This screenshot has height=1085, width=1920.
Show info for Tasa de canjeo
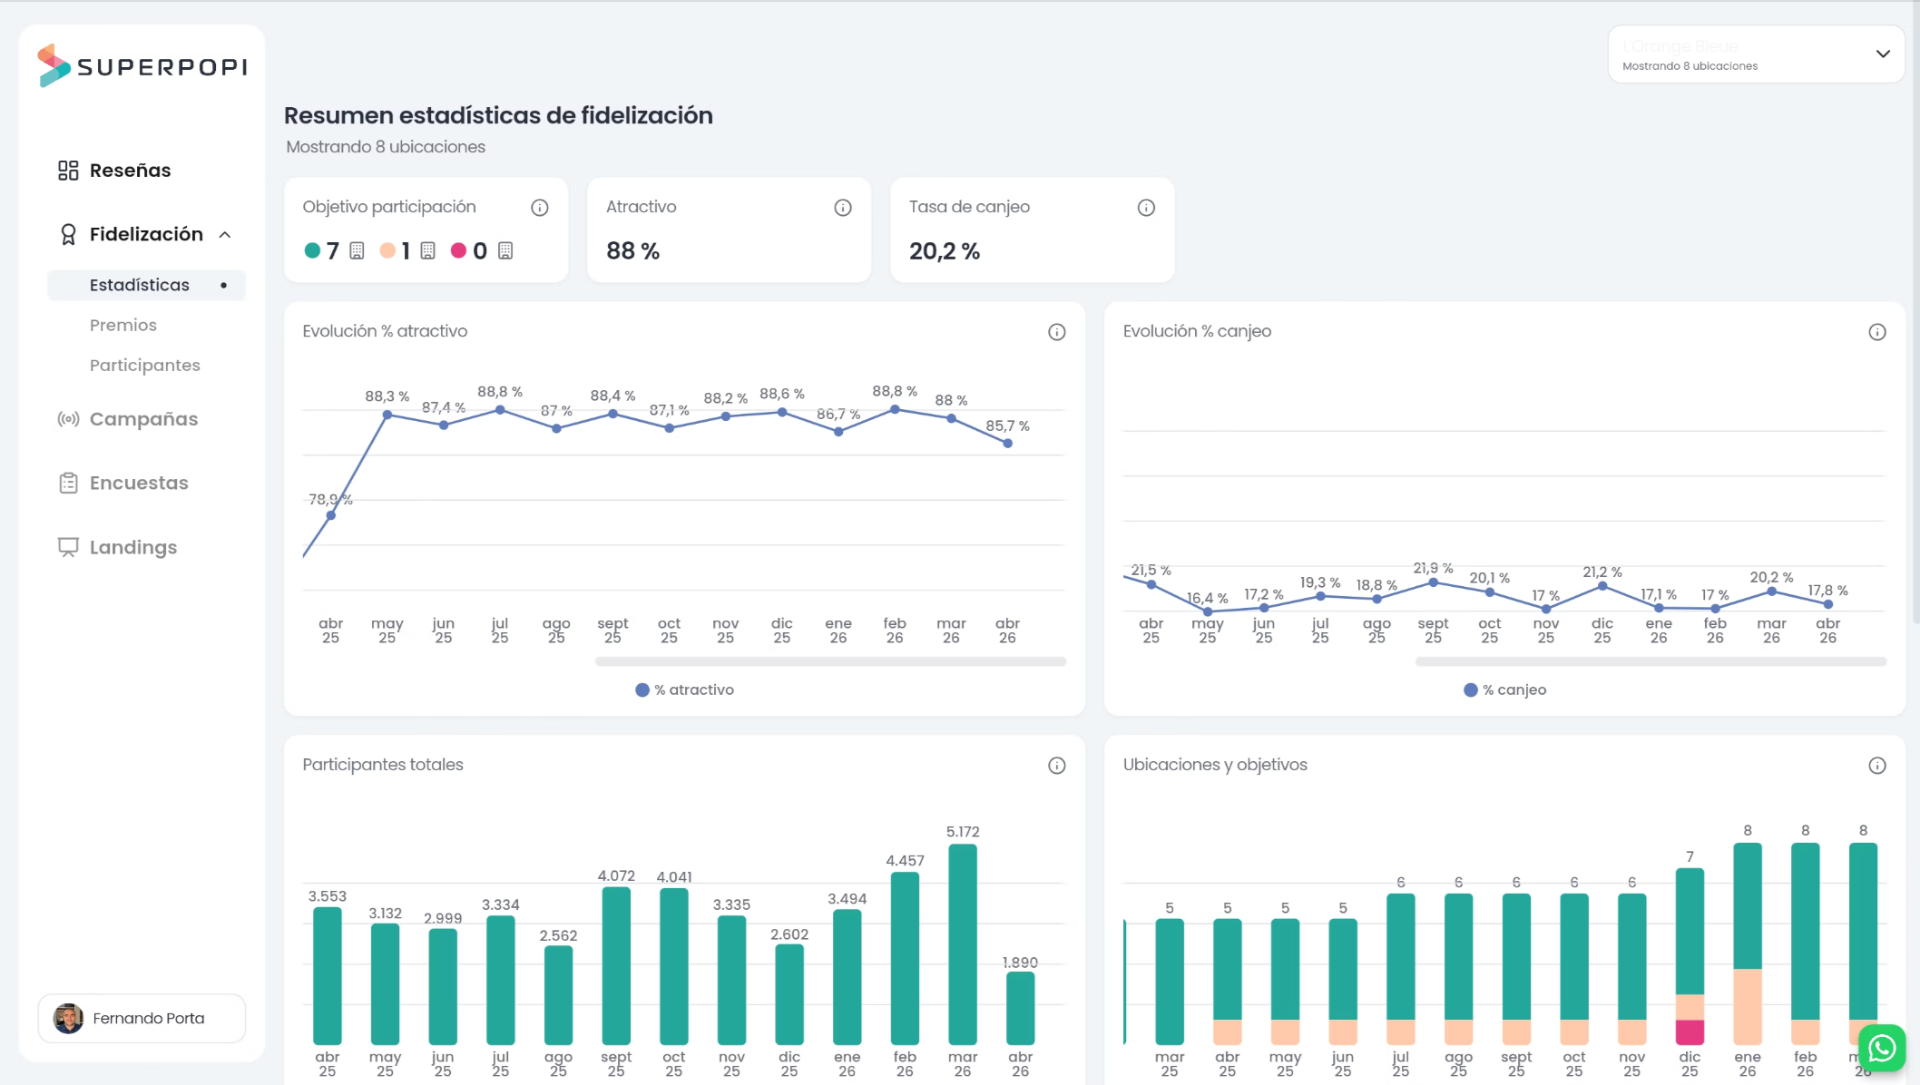click(x=1146, y=208)
